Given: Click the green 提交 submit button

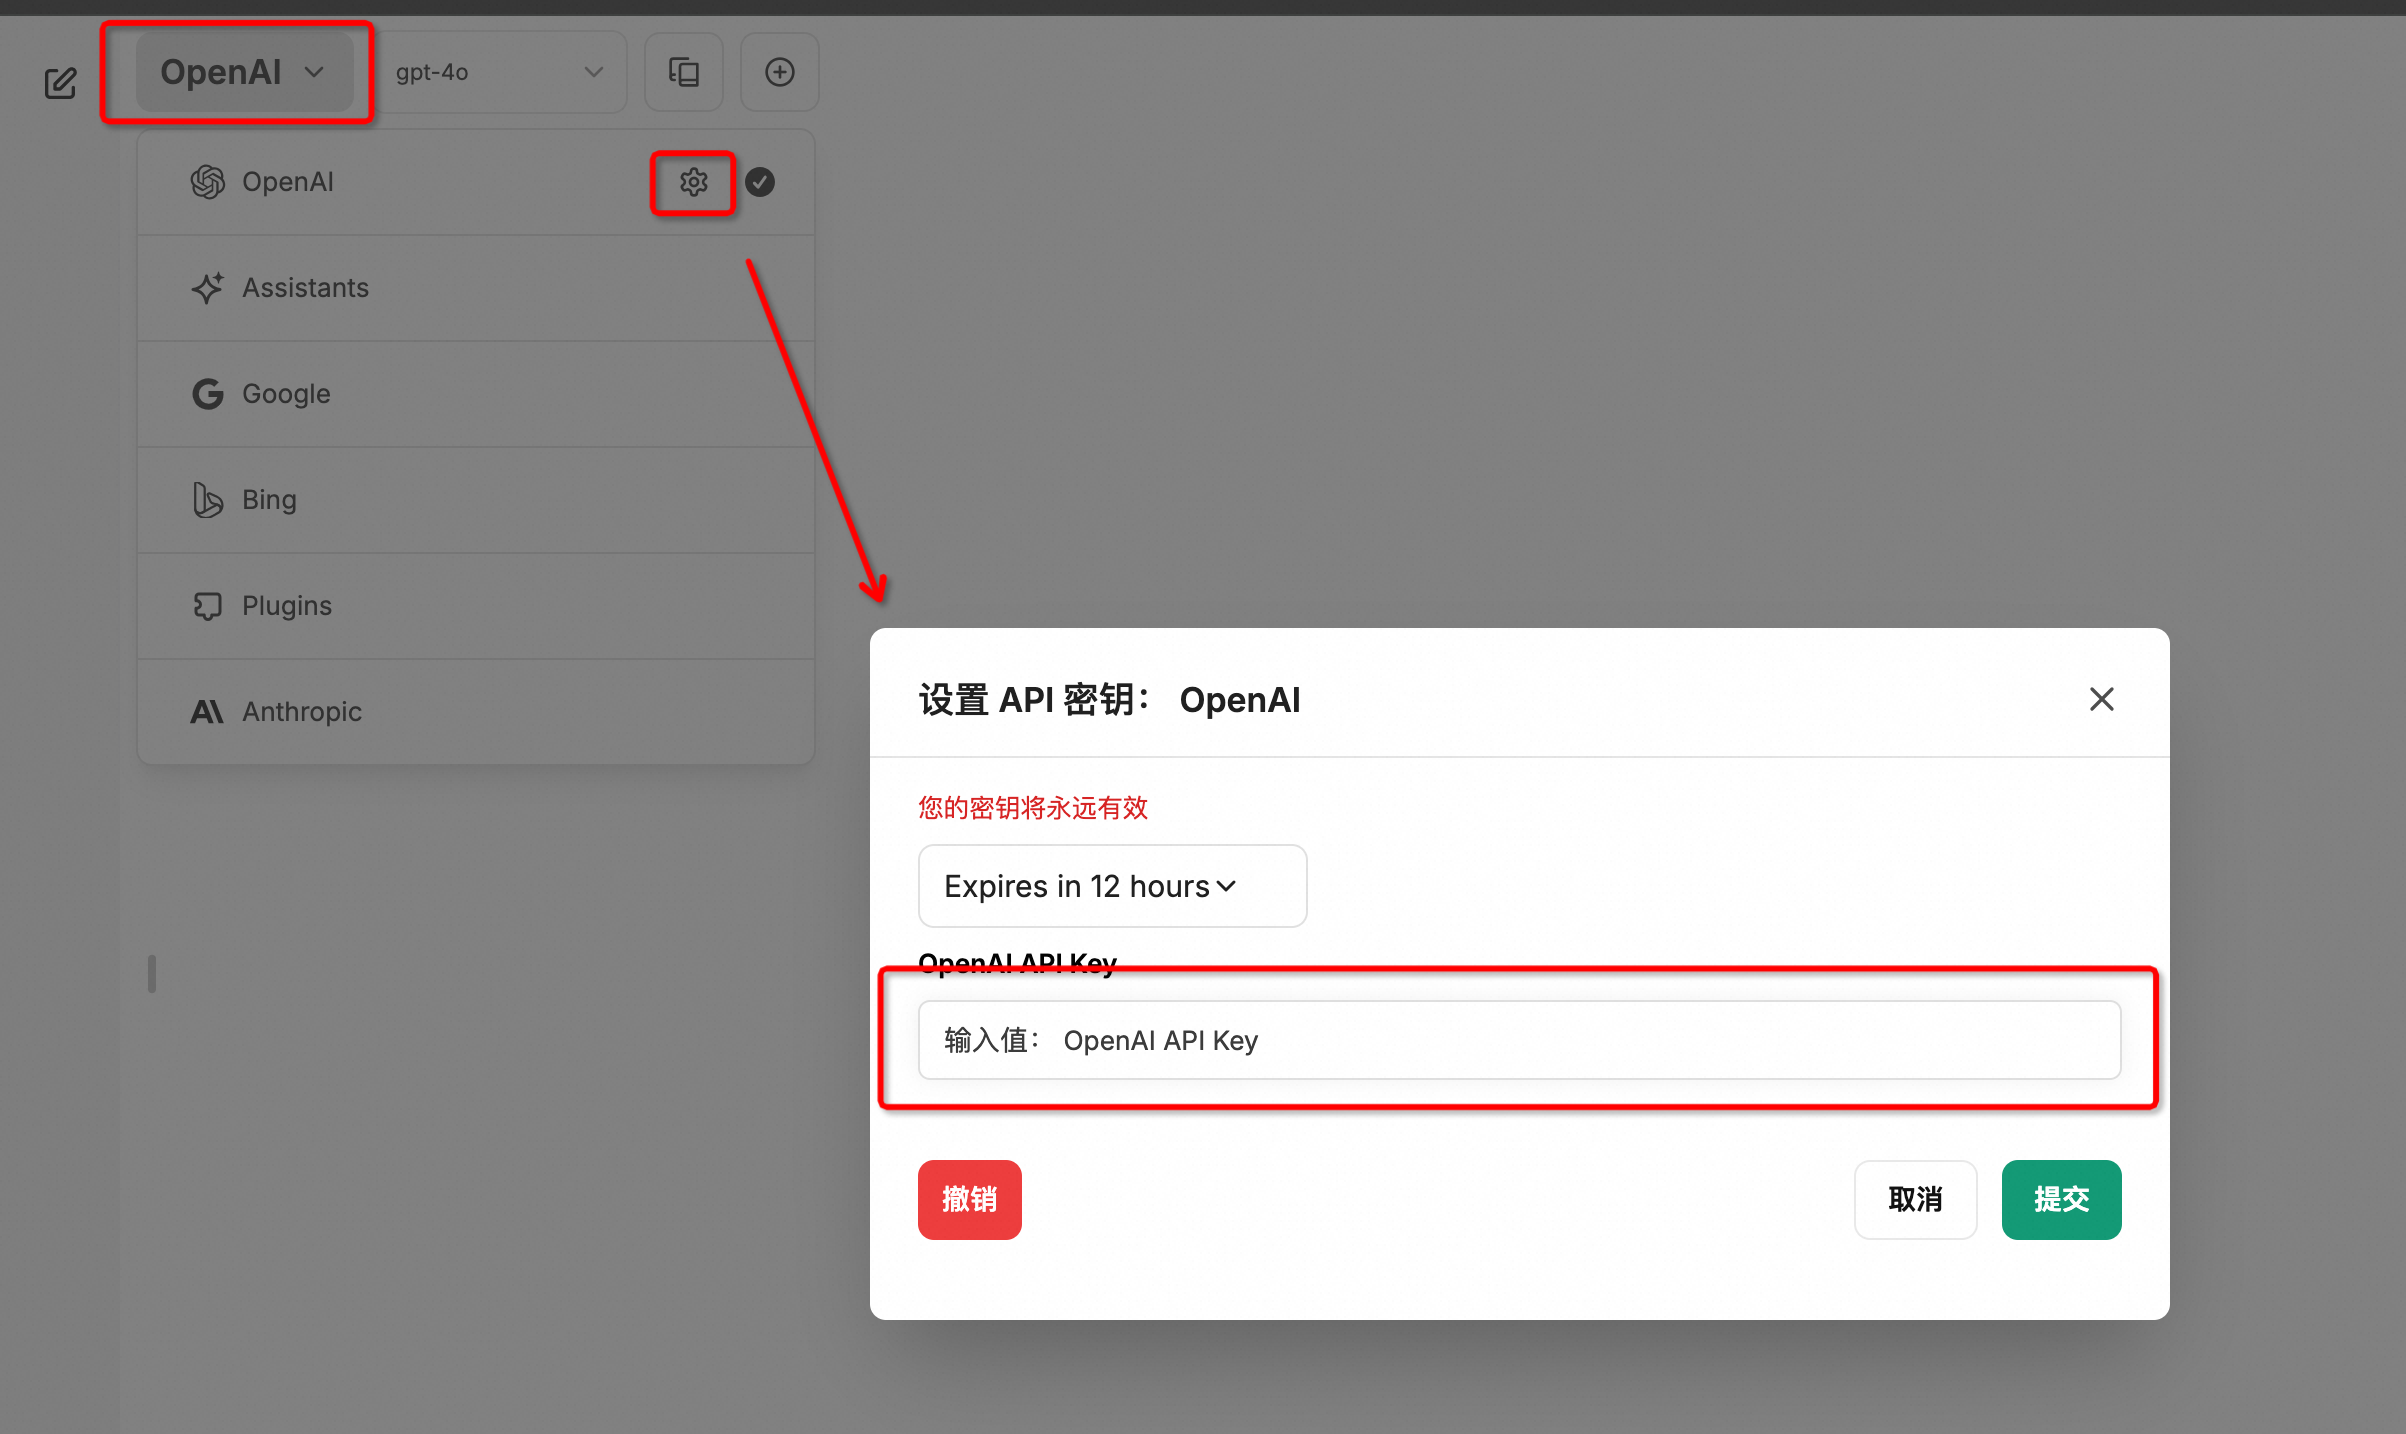Looking at the screenshot, I should (2061, 1199).
